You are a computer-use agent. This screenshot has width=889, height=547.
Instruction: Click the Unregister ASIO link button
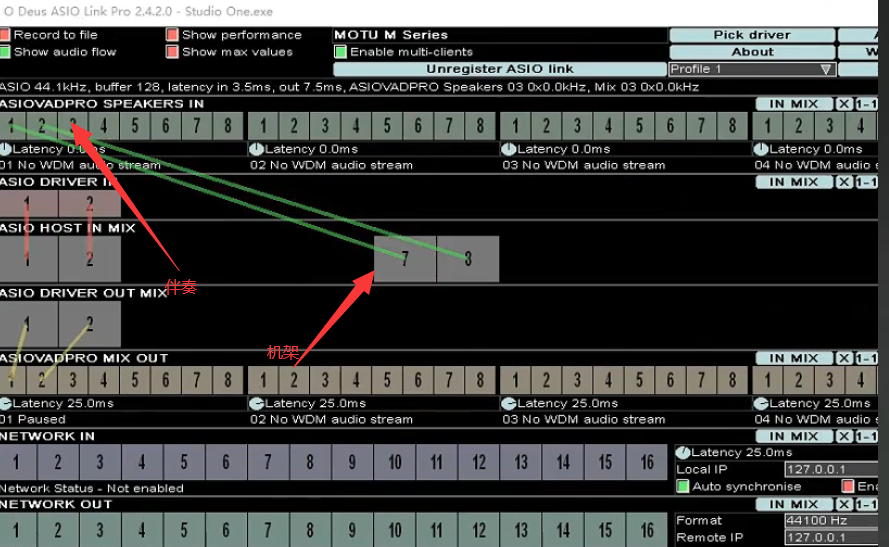500,69
